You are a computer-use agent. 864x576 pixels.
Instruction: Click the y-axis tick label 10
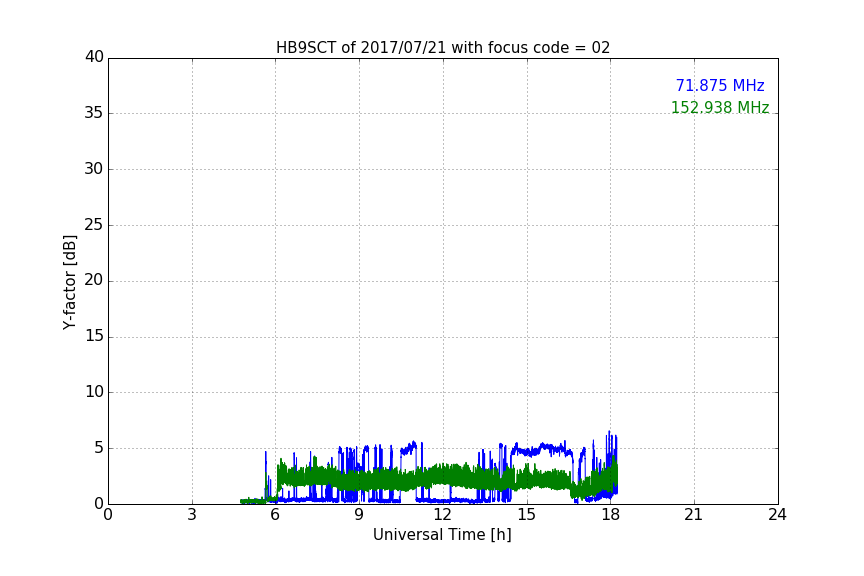(94, 392)
